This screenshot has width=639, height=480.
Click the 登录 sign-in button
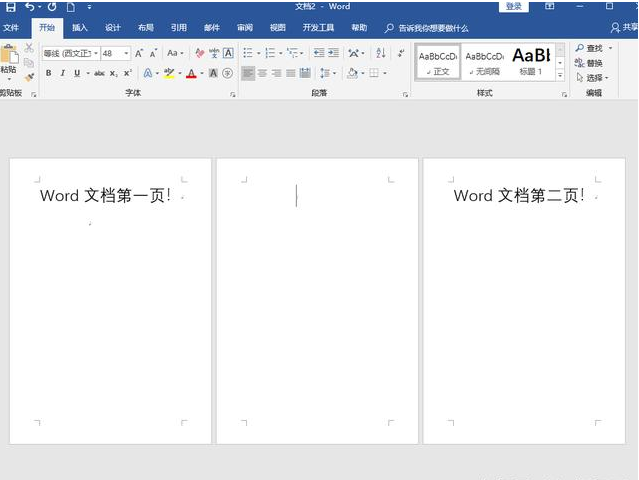pyautogui.click(x=513, y=7)
